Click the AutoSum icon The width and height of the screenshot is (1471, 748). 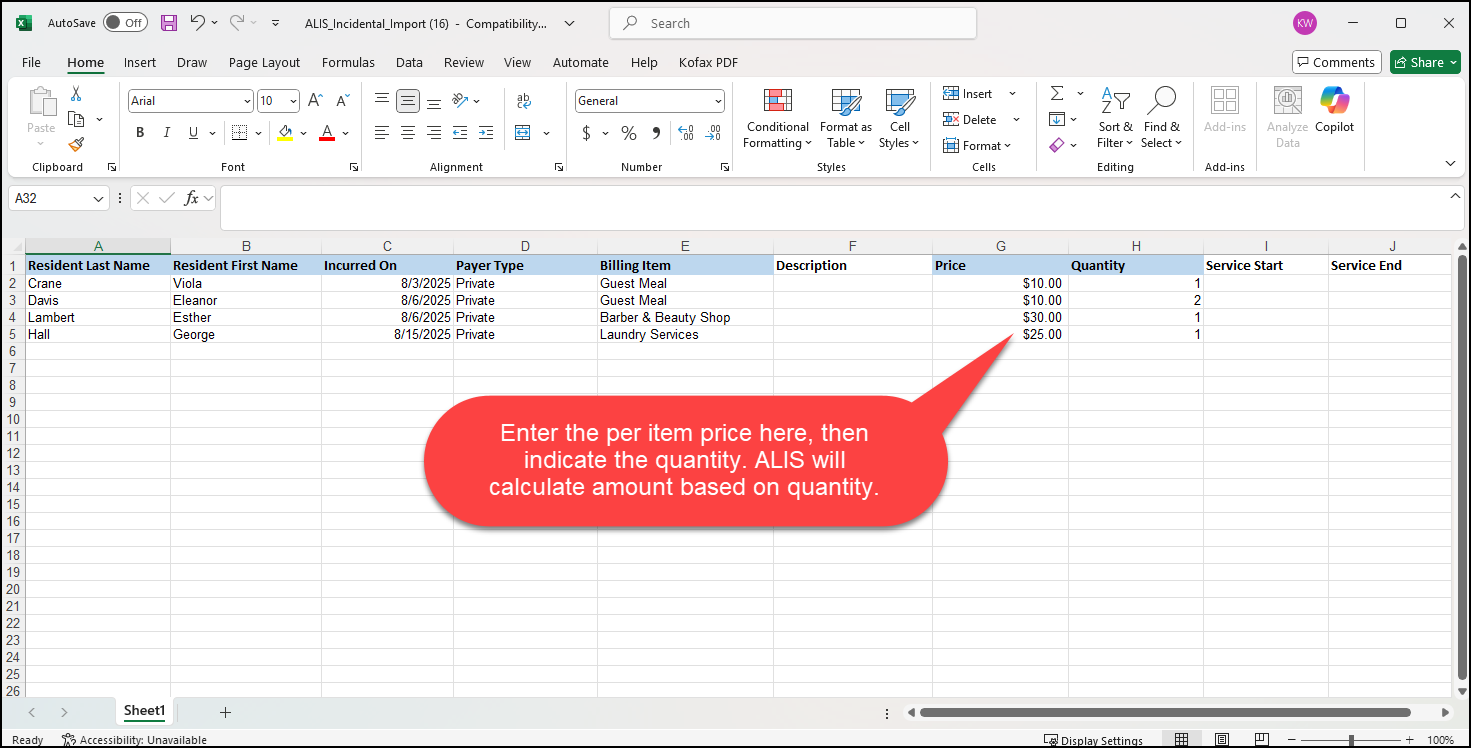[x=1058, y=93]
